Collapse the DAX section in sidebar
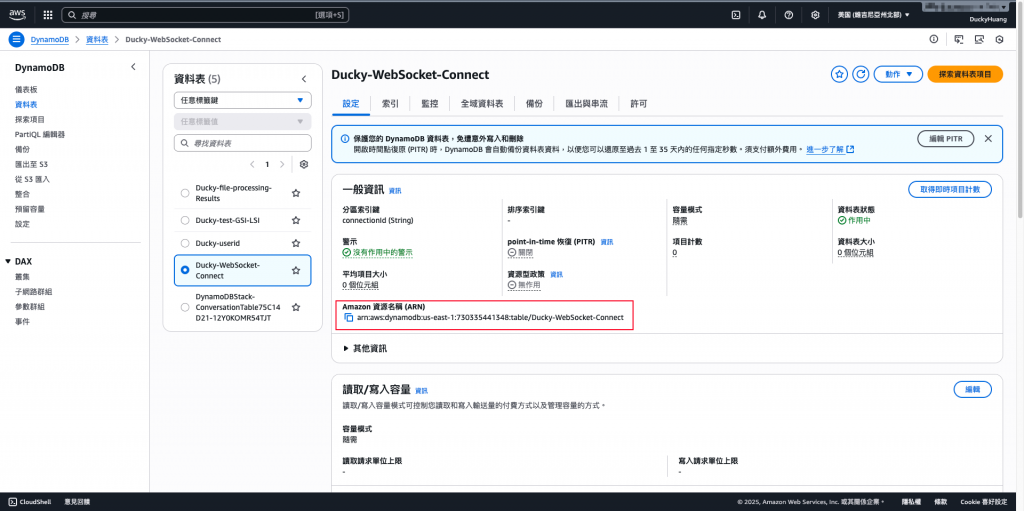1024x511 pixels. [8, 261]
